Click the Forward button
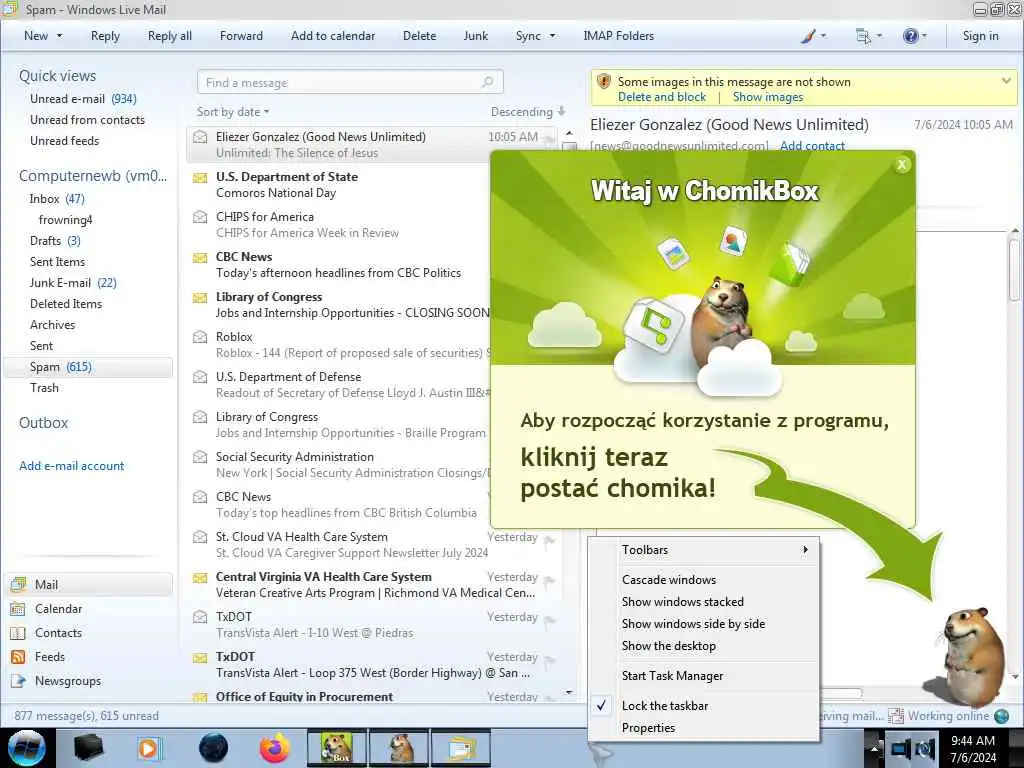This screenshot has height=768, width=1024. click(241, 36)
